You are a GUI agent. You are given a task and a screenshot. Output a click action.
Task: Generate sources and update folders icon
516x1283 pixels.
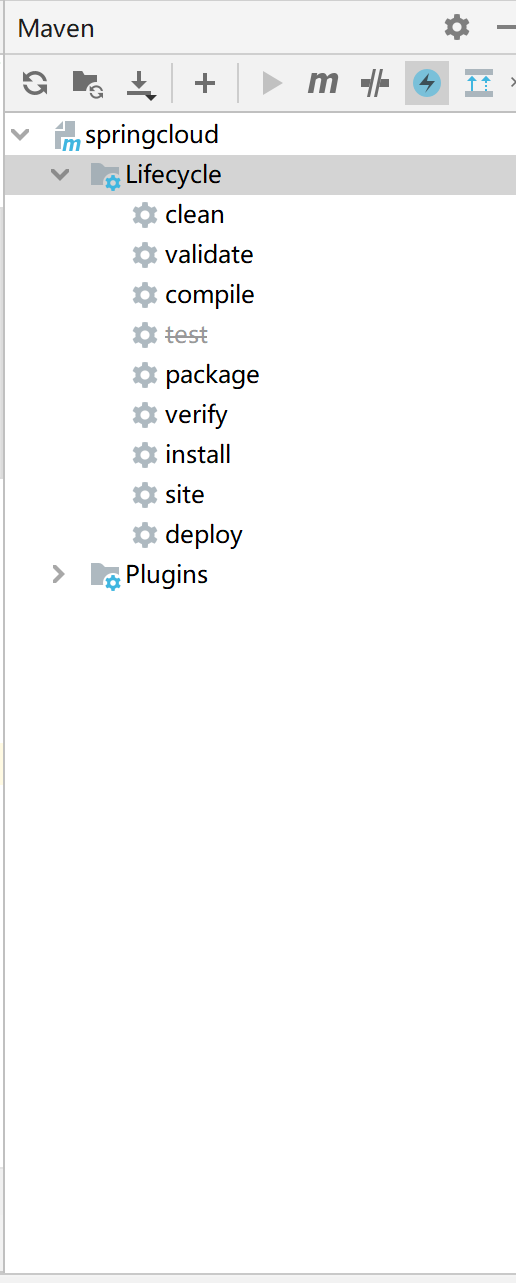pos(88,83)
